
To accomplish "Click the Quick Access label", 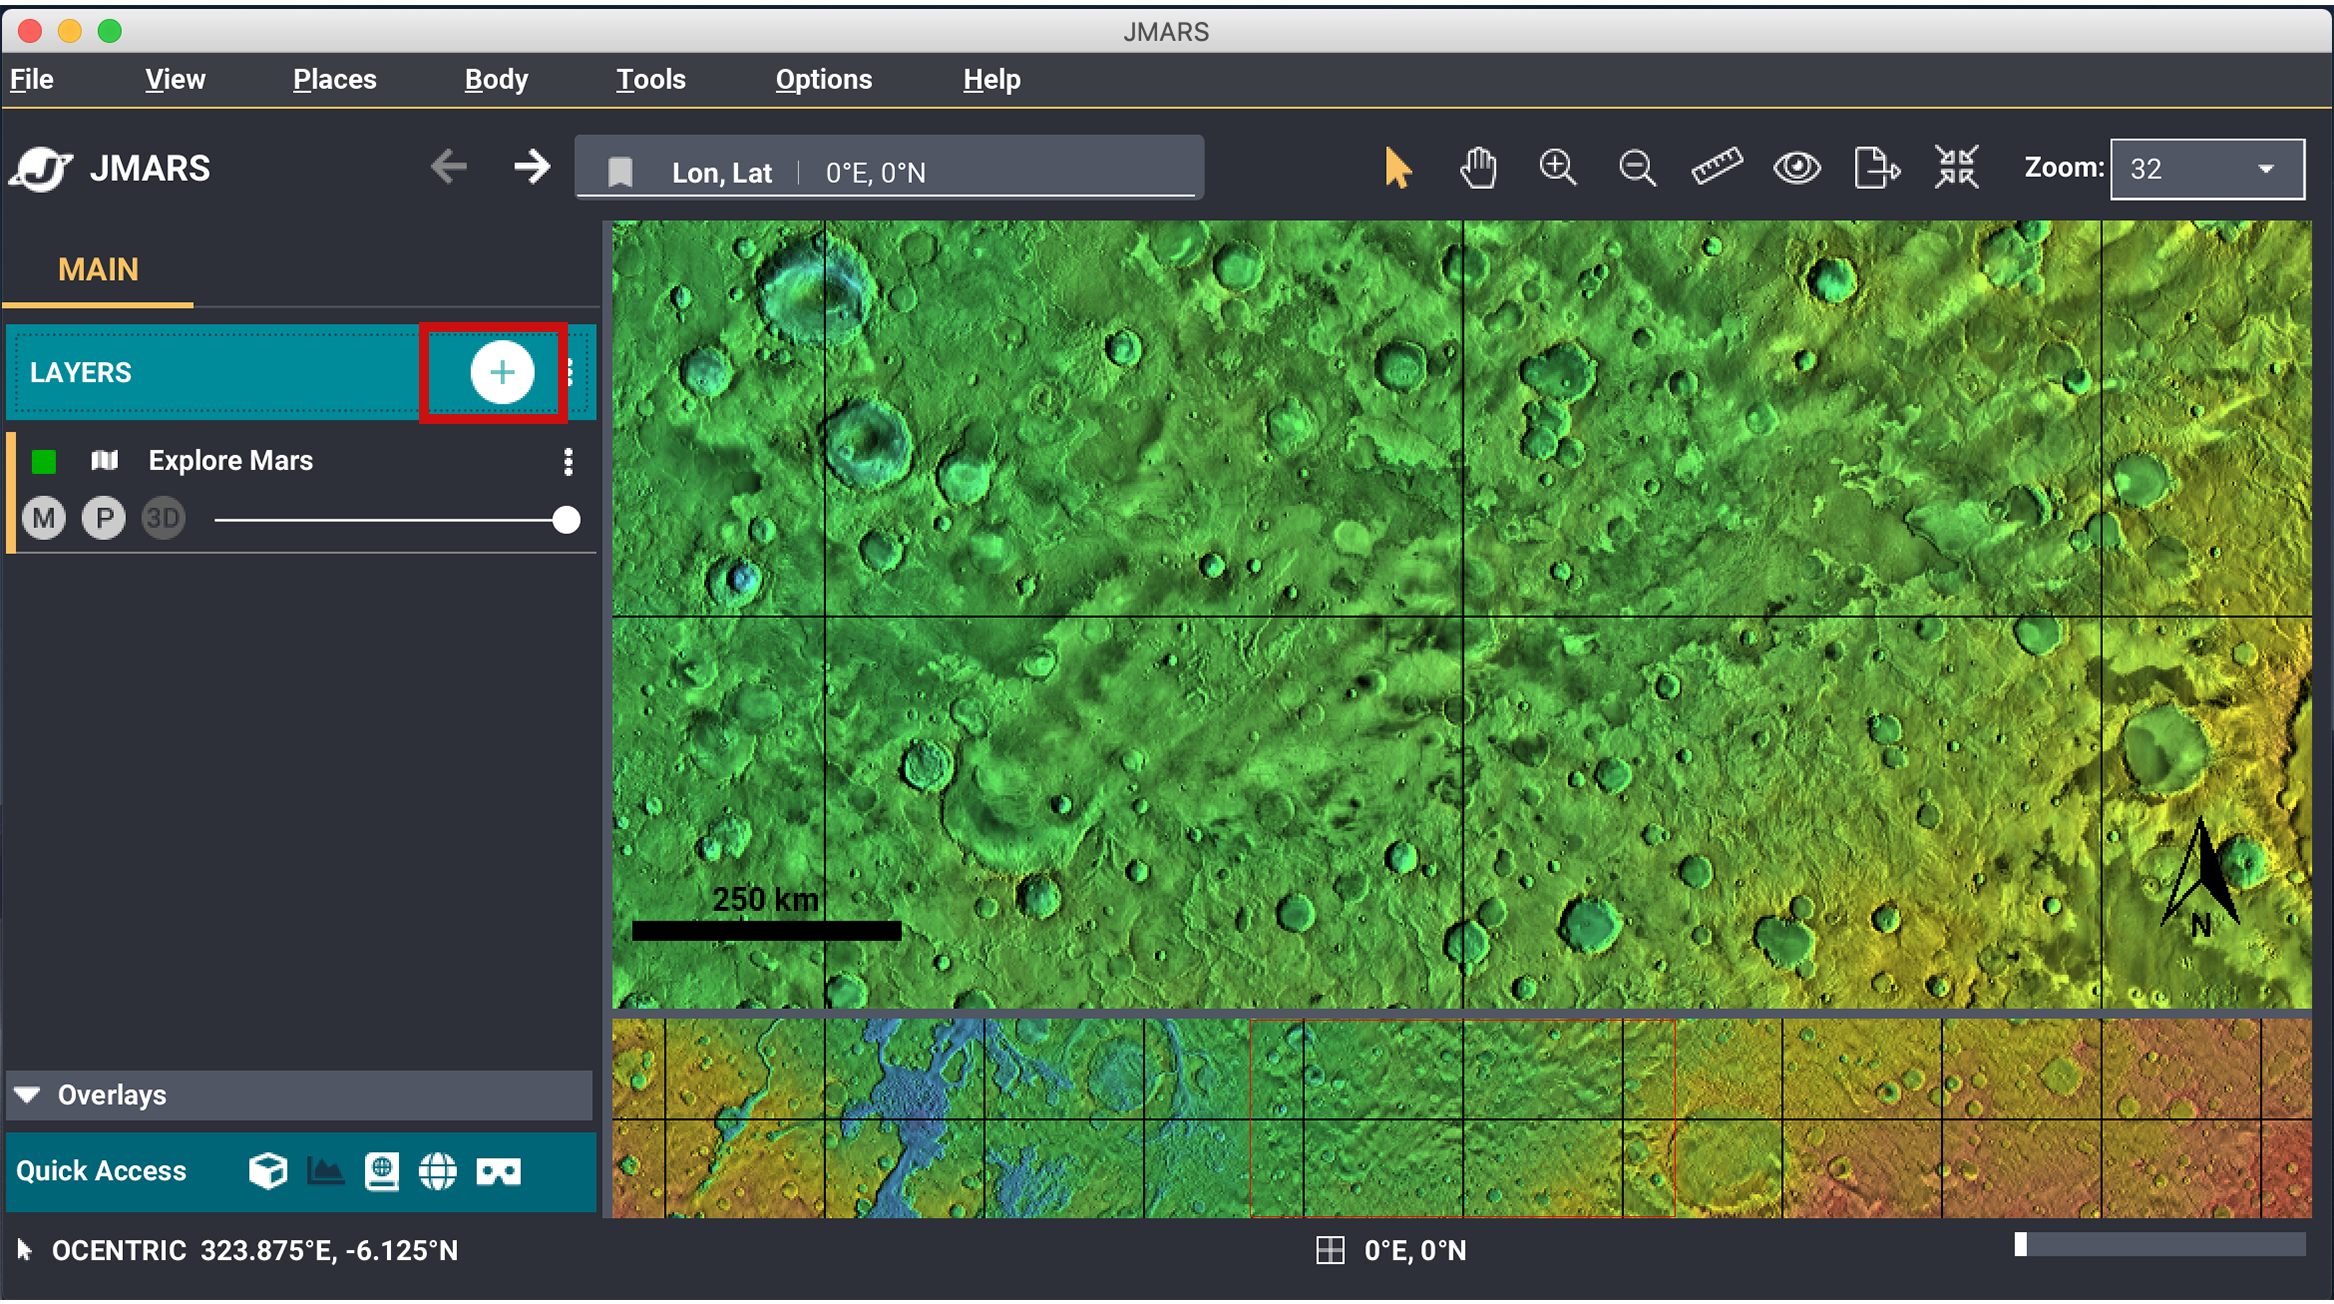I will (x=101, y=1171).
